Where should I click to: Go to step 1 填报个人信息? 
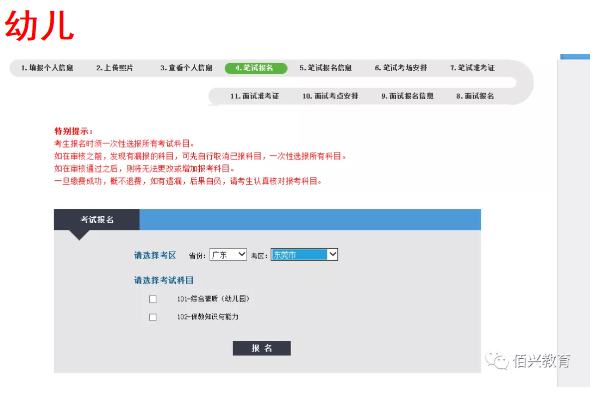[47, 68]
